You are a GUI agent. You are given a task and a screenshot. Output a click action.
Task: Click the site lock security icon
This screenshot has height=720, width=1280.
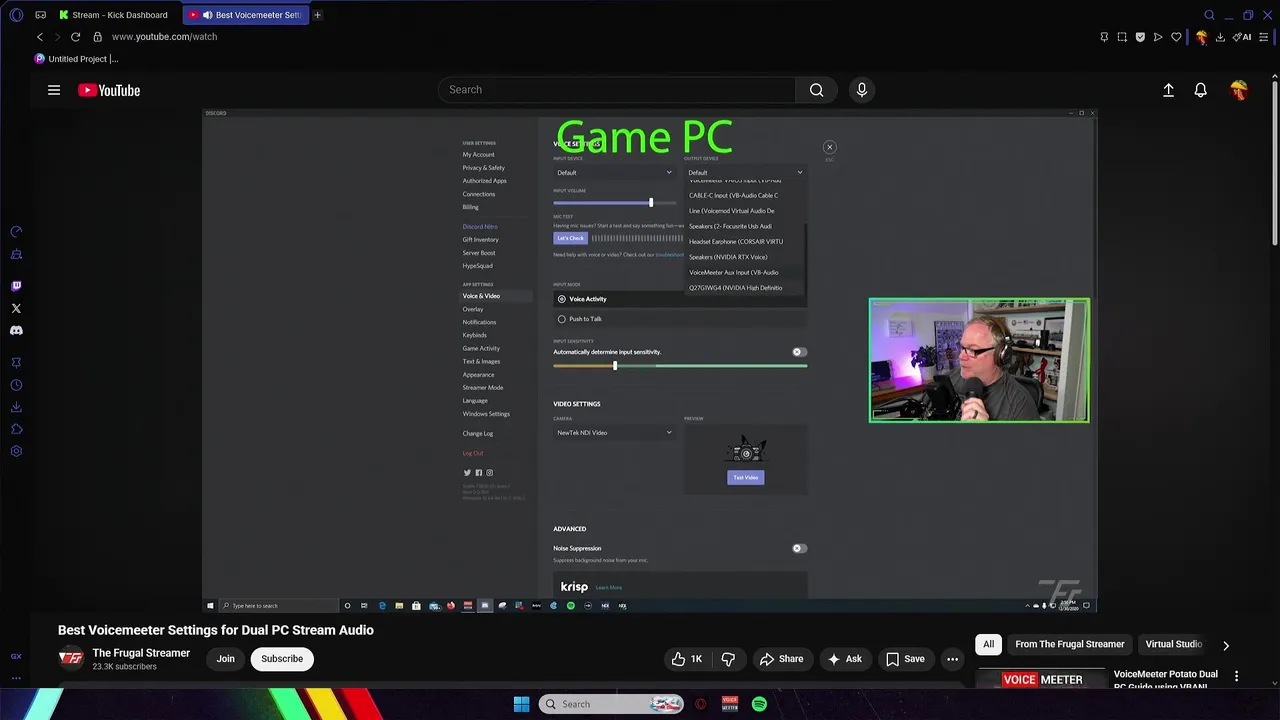click(x=97, y=37)
